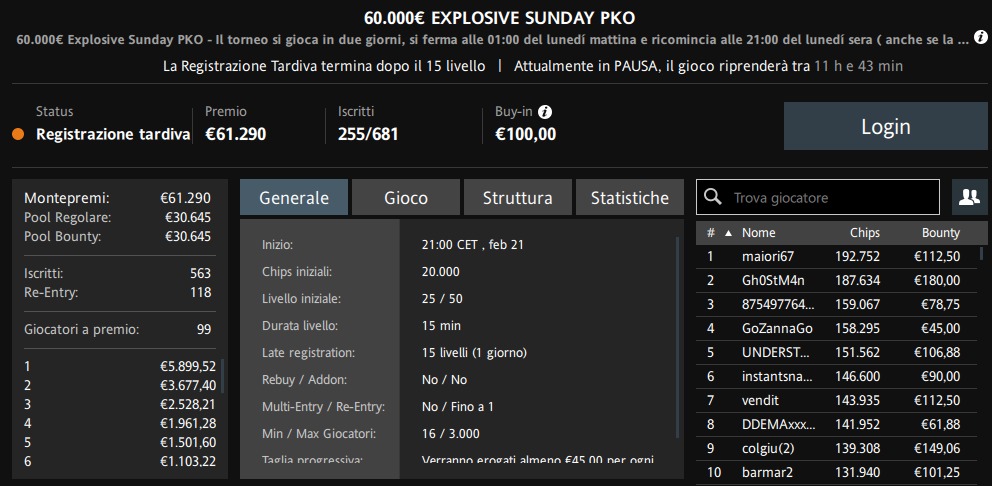Sort players by rank arrow
Image resolution: width=992 pixels, height=486 pixels.
pos(728,233)
